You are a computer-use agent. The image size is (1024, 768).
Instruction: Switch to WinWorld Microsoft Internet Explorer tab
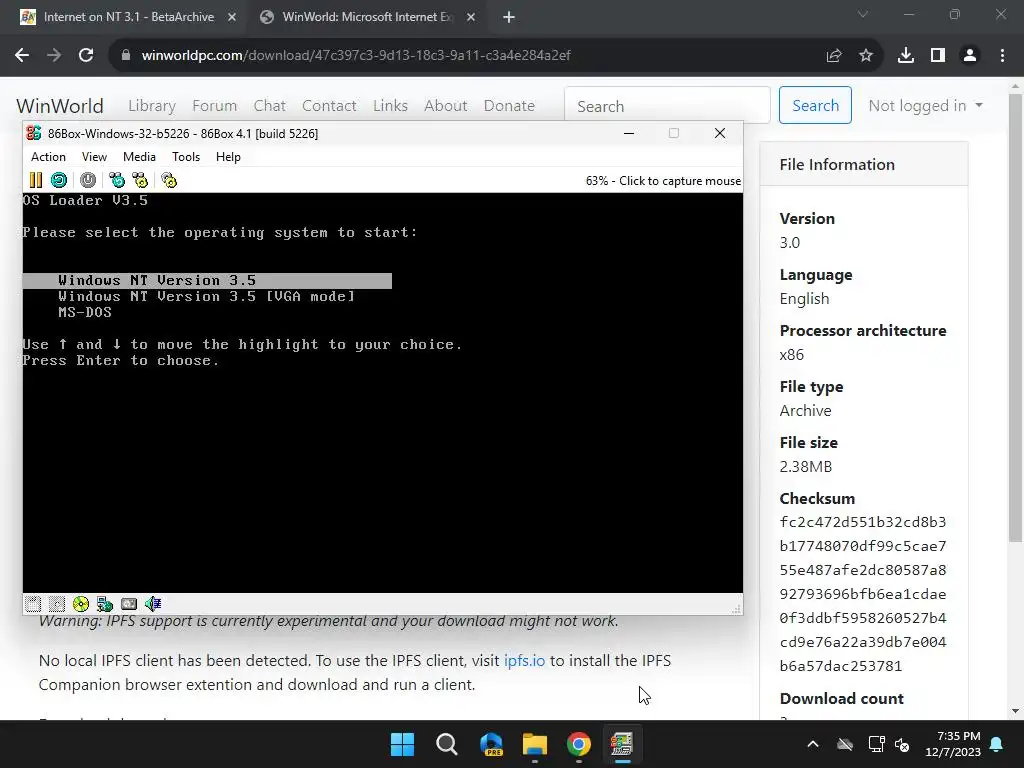coord(367,17)
